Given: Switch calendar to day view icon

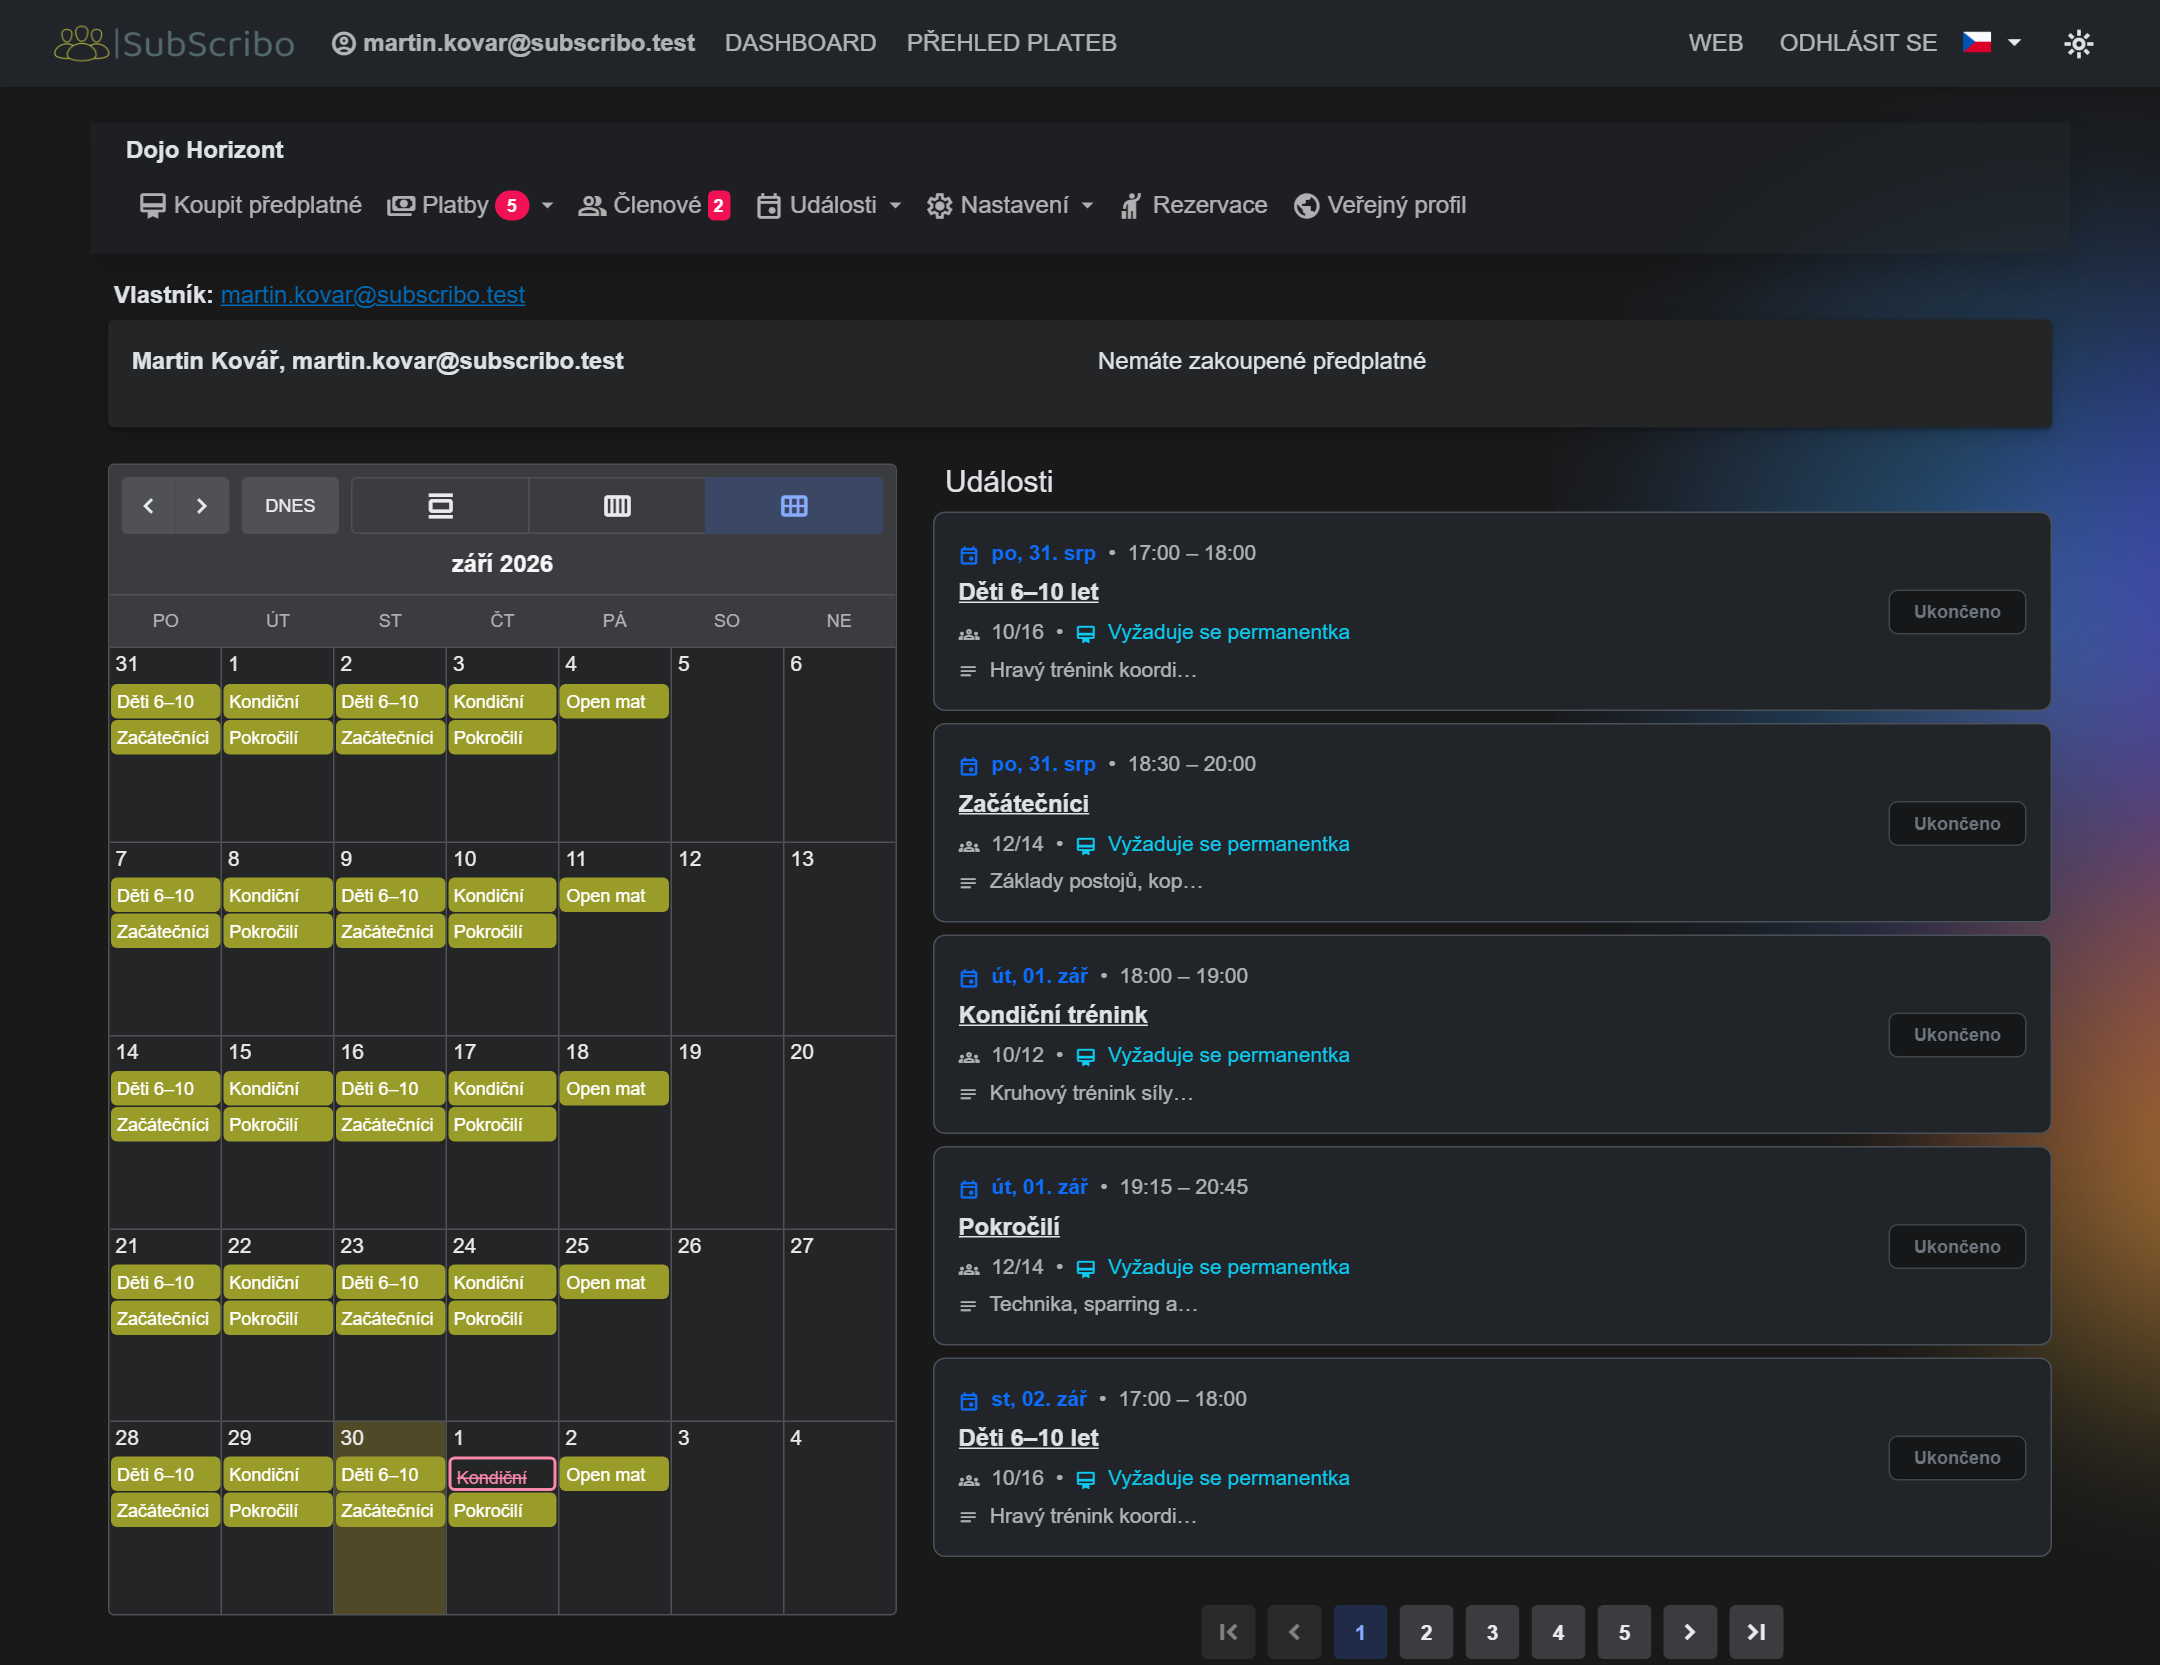Looking at the screenshot, I should pos(440,506).
